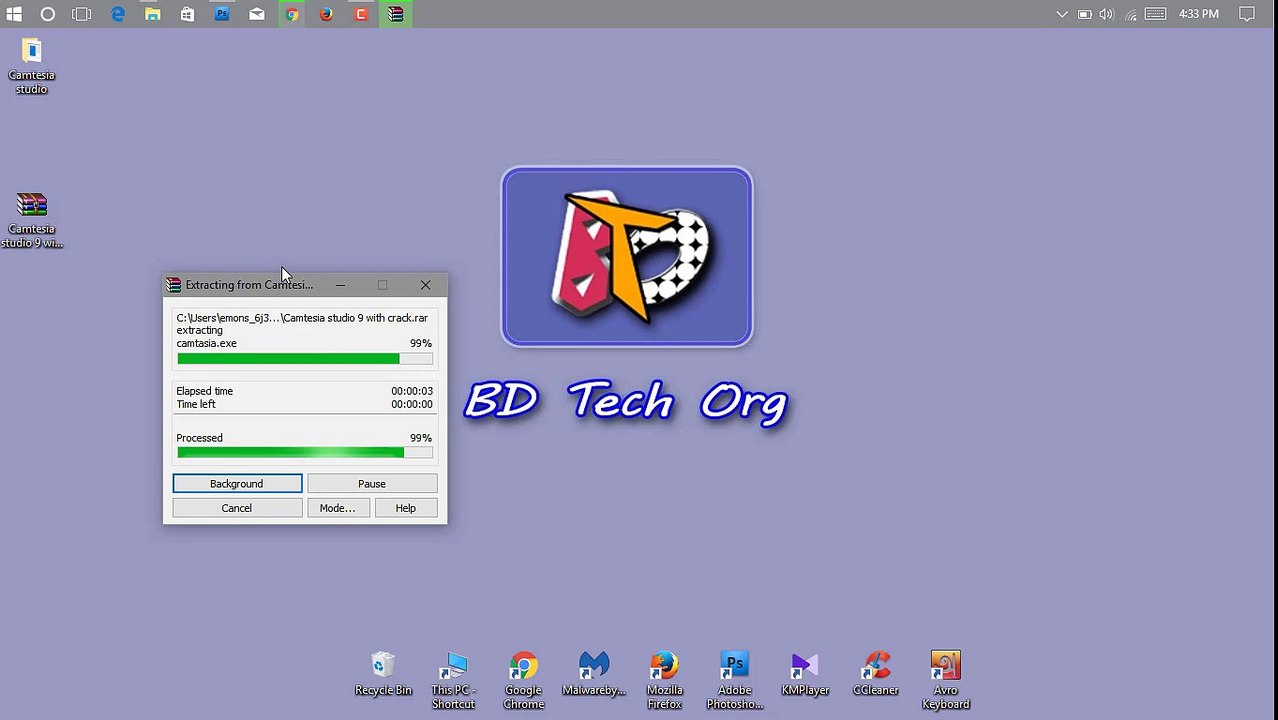The height and width of the screenshot is (720, 1278).
Task: Click the Processed total progress bar
Action: (305, 453)
